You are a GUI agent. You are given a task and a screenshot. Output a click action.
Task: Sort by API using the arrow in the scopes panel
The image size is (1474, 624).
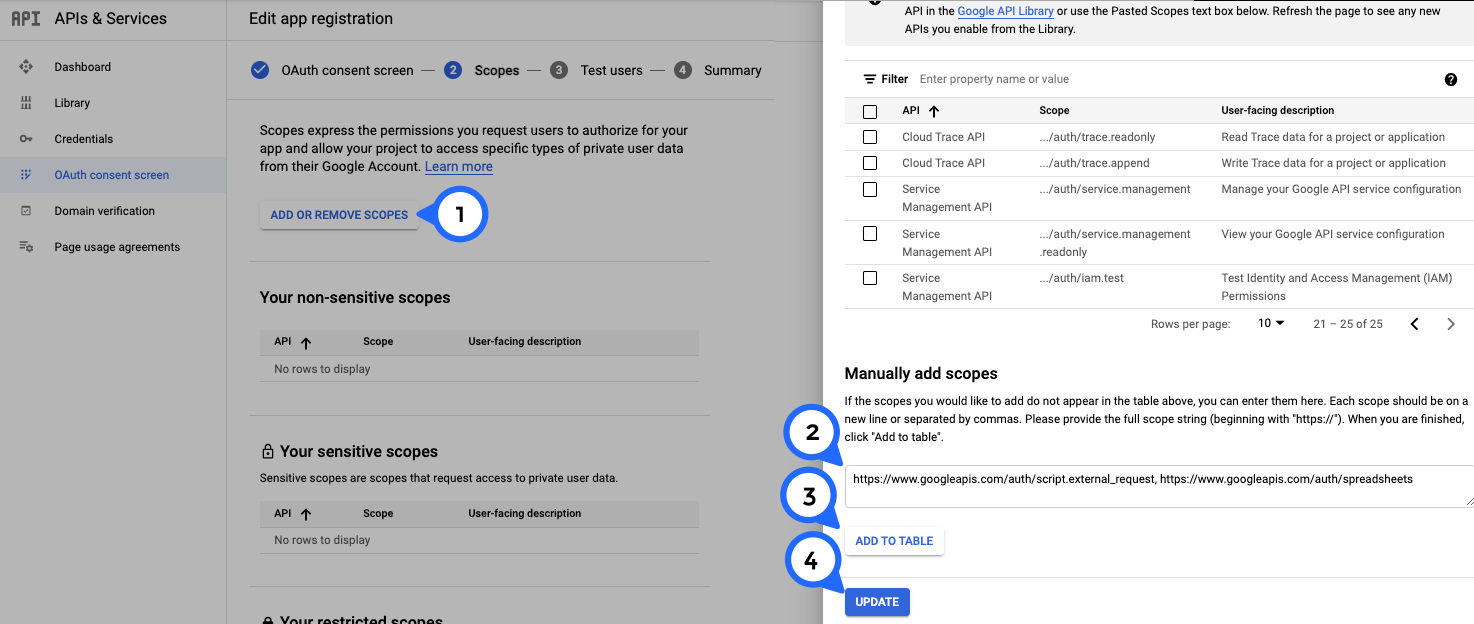pos(935,111)
